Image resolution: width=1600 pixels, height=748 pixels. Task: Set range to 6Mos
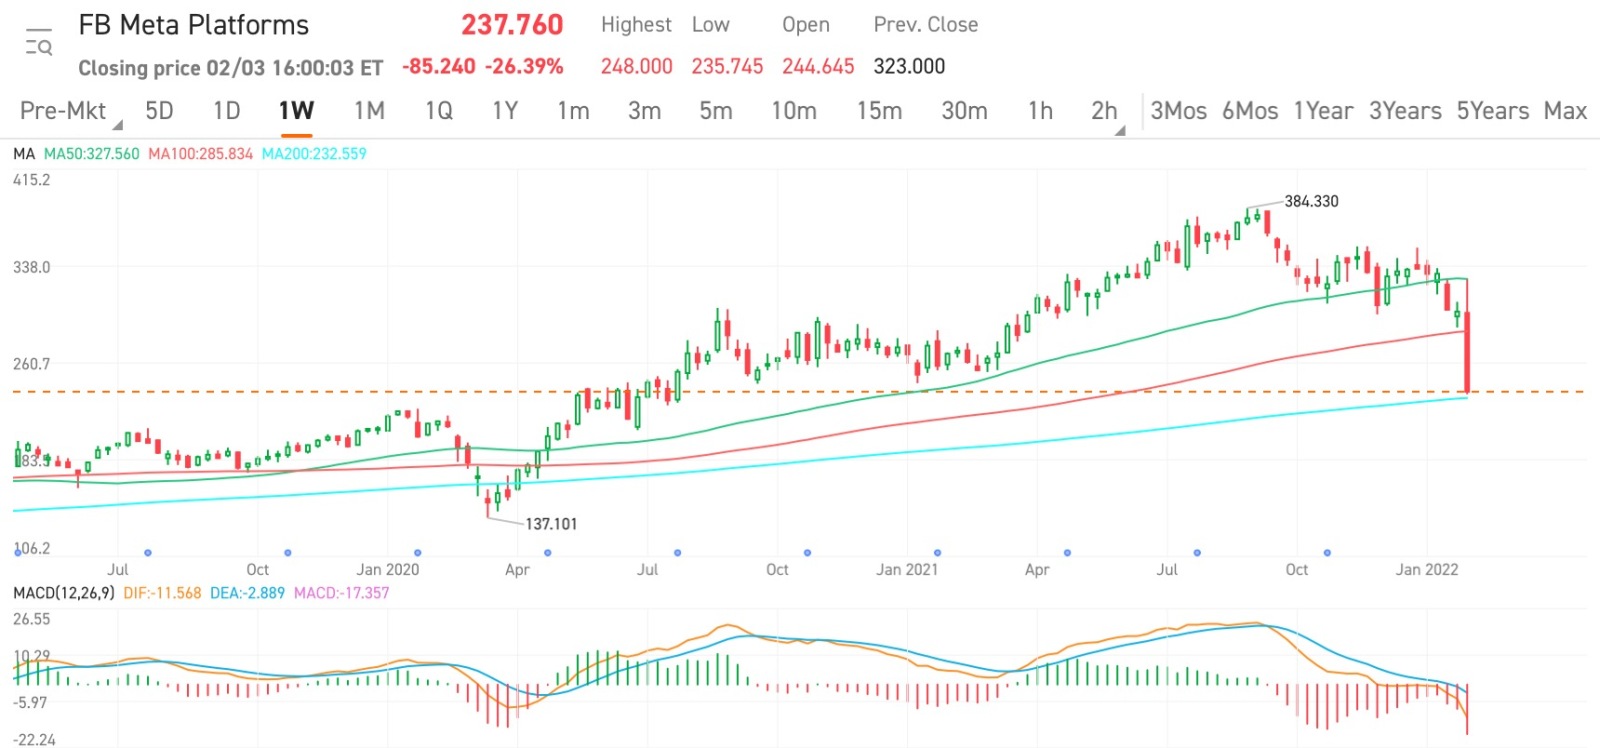point(1250,111)
